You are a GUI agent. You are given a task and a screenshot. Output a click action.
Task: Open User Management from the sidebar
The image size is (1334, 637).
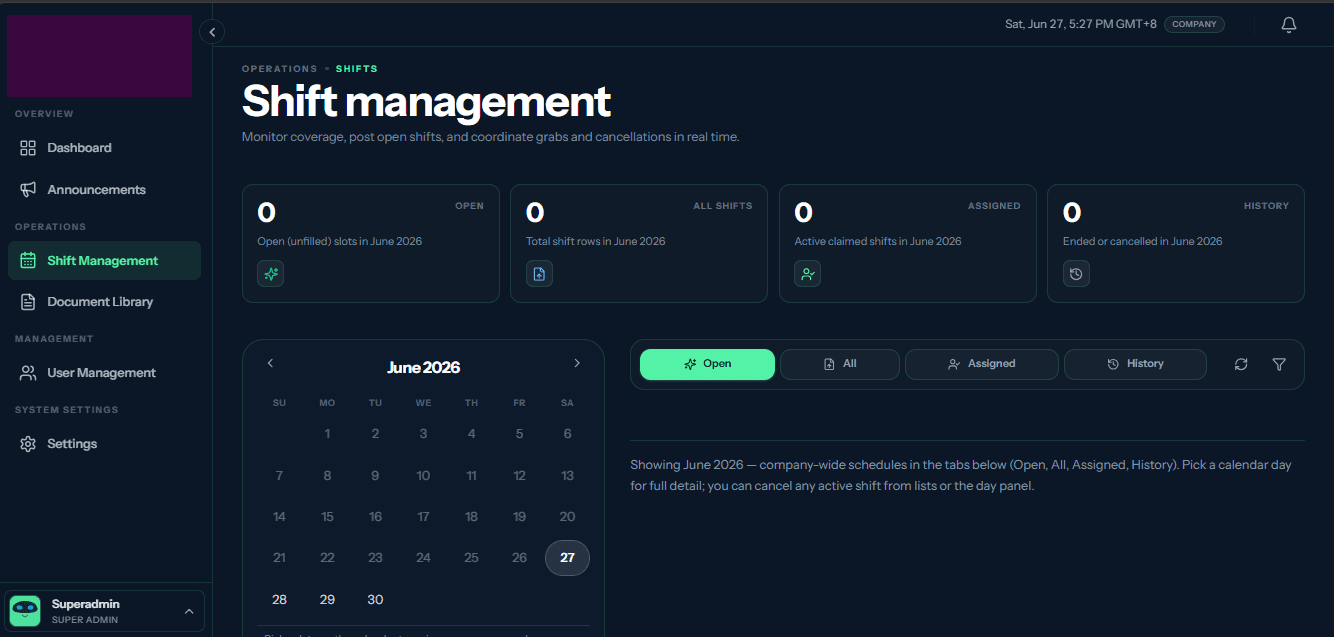pos(104,373)
